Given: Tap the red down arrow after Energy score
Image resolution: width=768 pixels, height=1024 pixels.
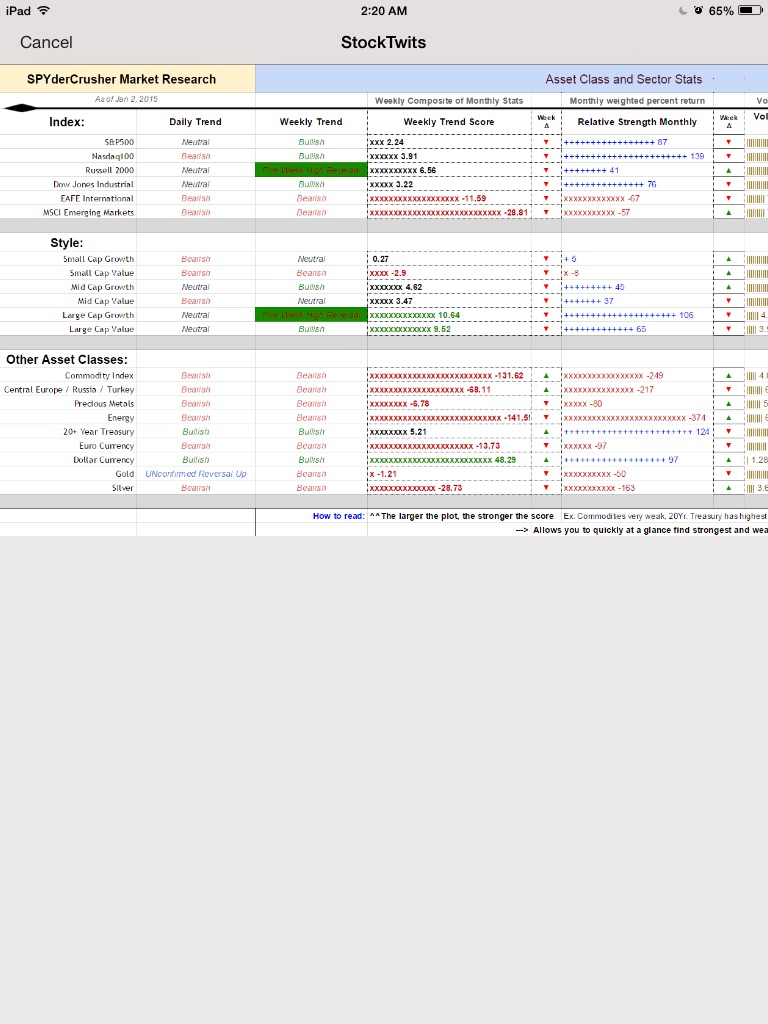Looking at the screenshot, I should 546,418.
